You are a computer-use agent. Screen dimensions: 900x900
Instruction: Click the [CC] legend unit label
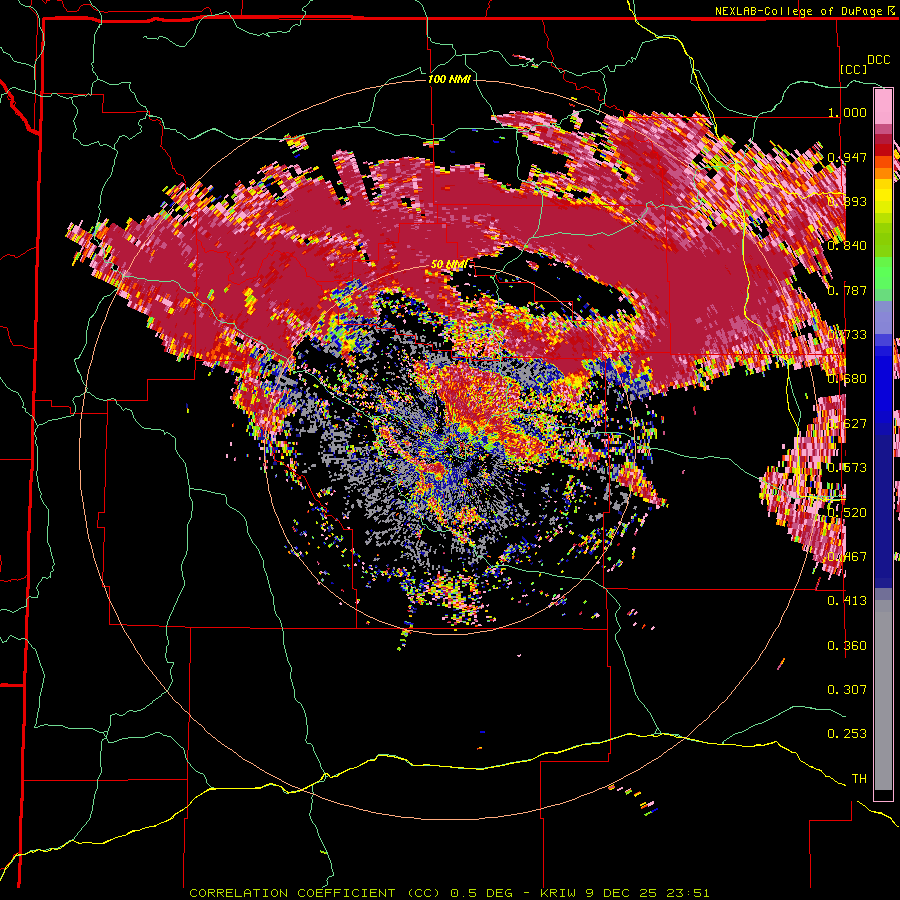854,69
